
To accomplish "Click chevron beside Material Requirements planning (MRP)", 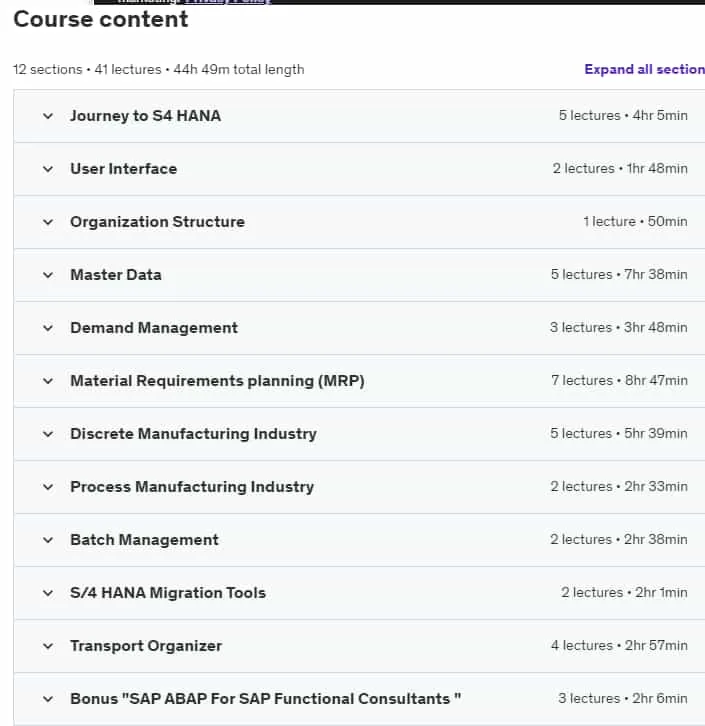I will click(x=48, y=381).
